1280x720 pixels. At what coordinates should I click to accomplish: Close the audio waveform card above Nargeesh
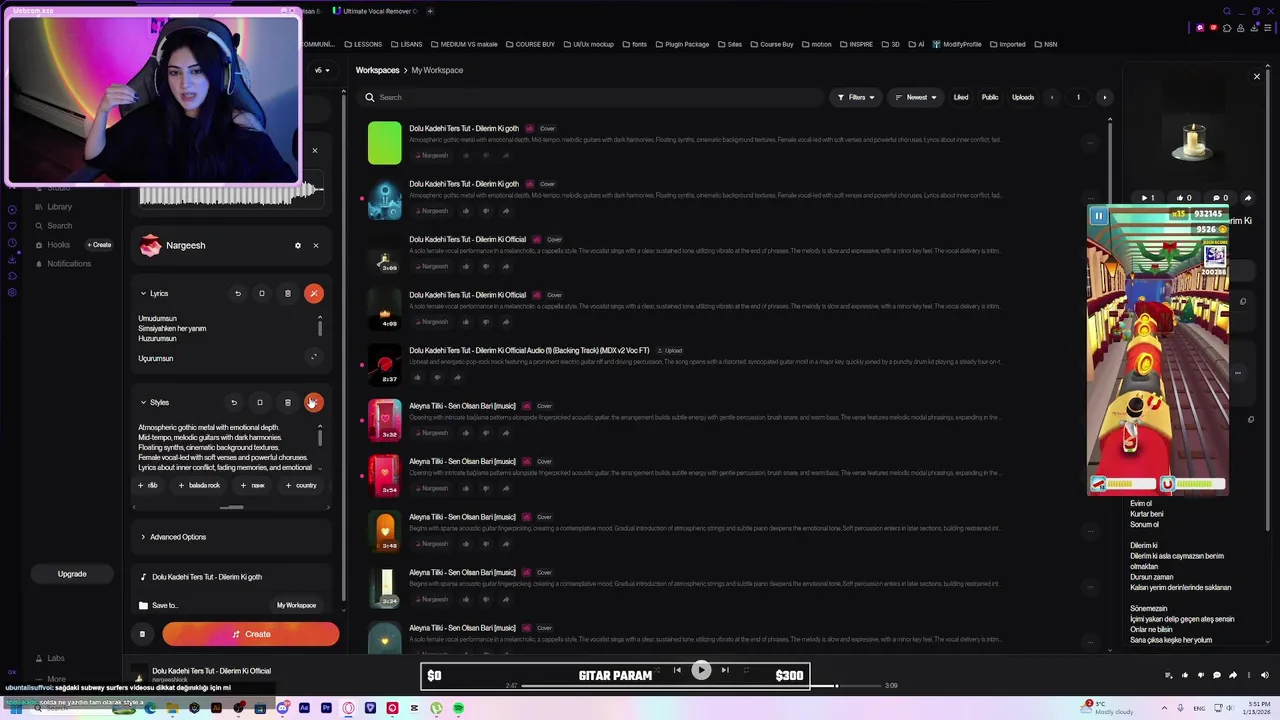[314, 151]
